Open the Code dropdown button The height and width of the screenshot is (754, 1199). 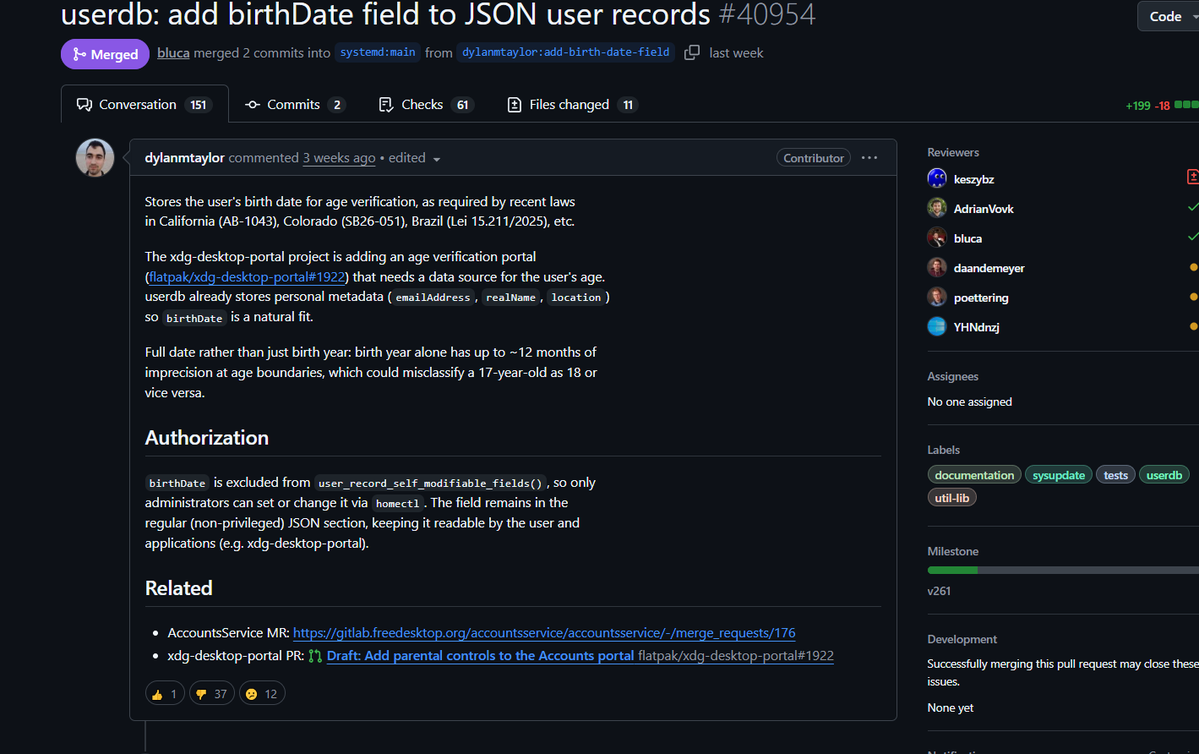pyautogui.click(x=1168, y=16)
